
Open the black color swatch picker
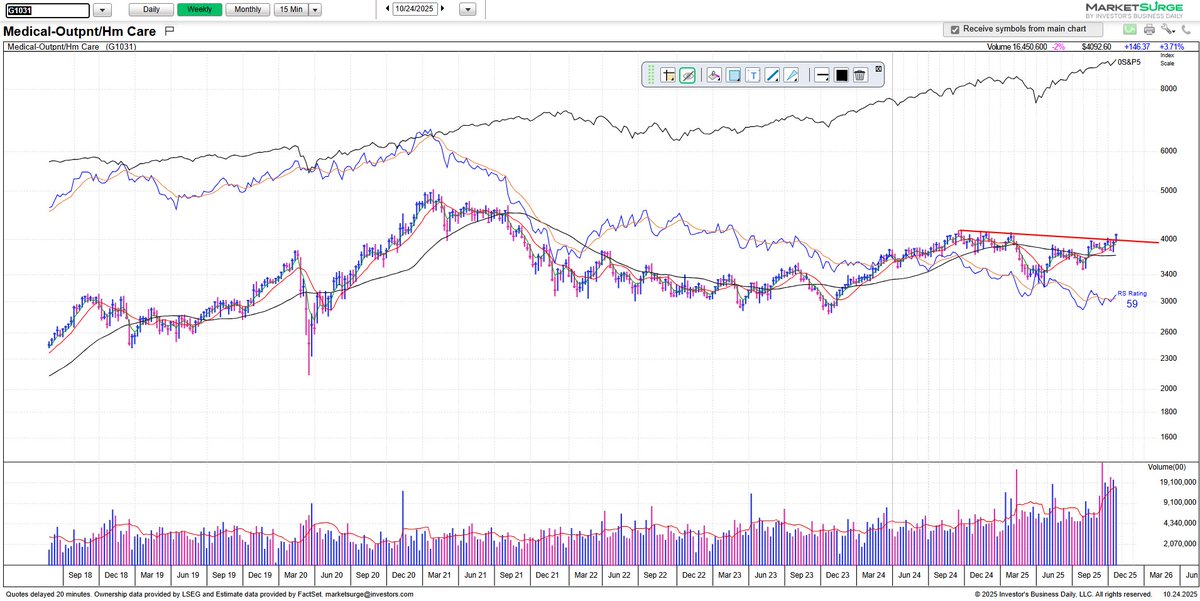(x=841, y=75)
